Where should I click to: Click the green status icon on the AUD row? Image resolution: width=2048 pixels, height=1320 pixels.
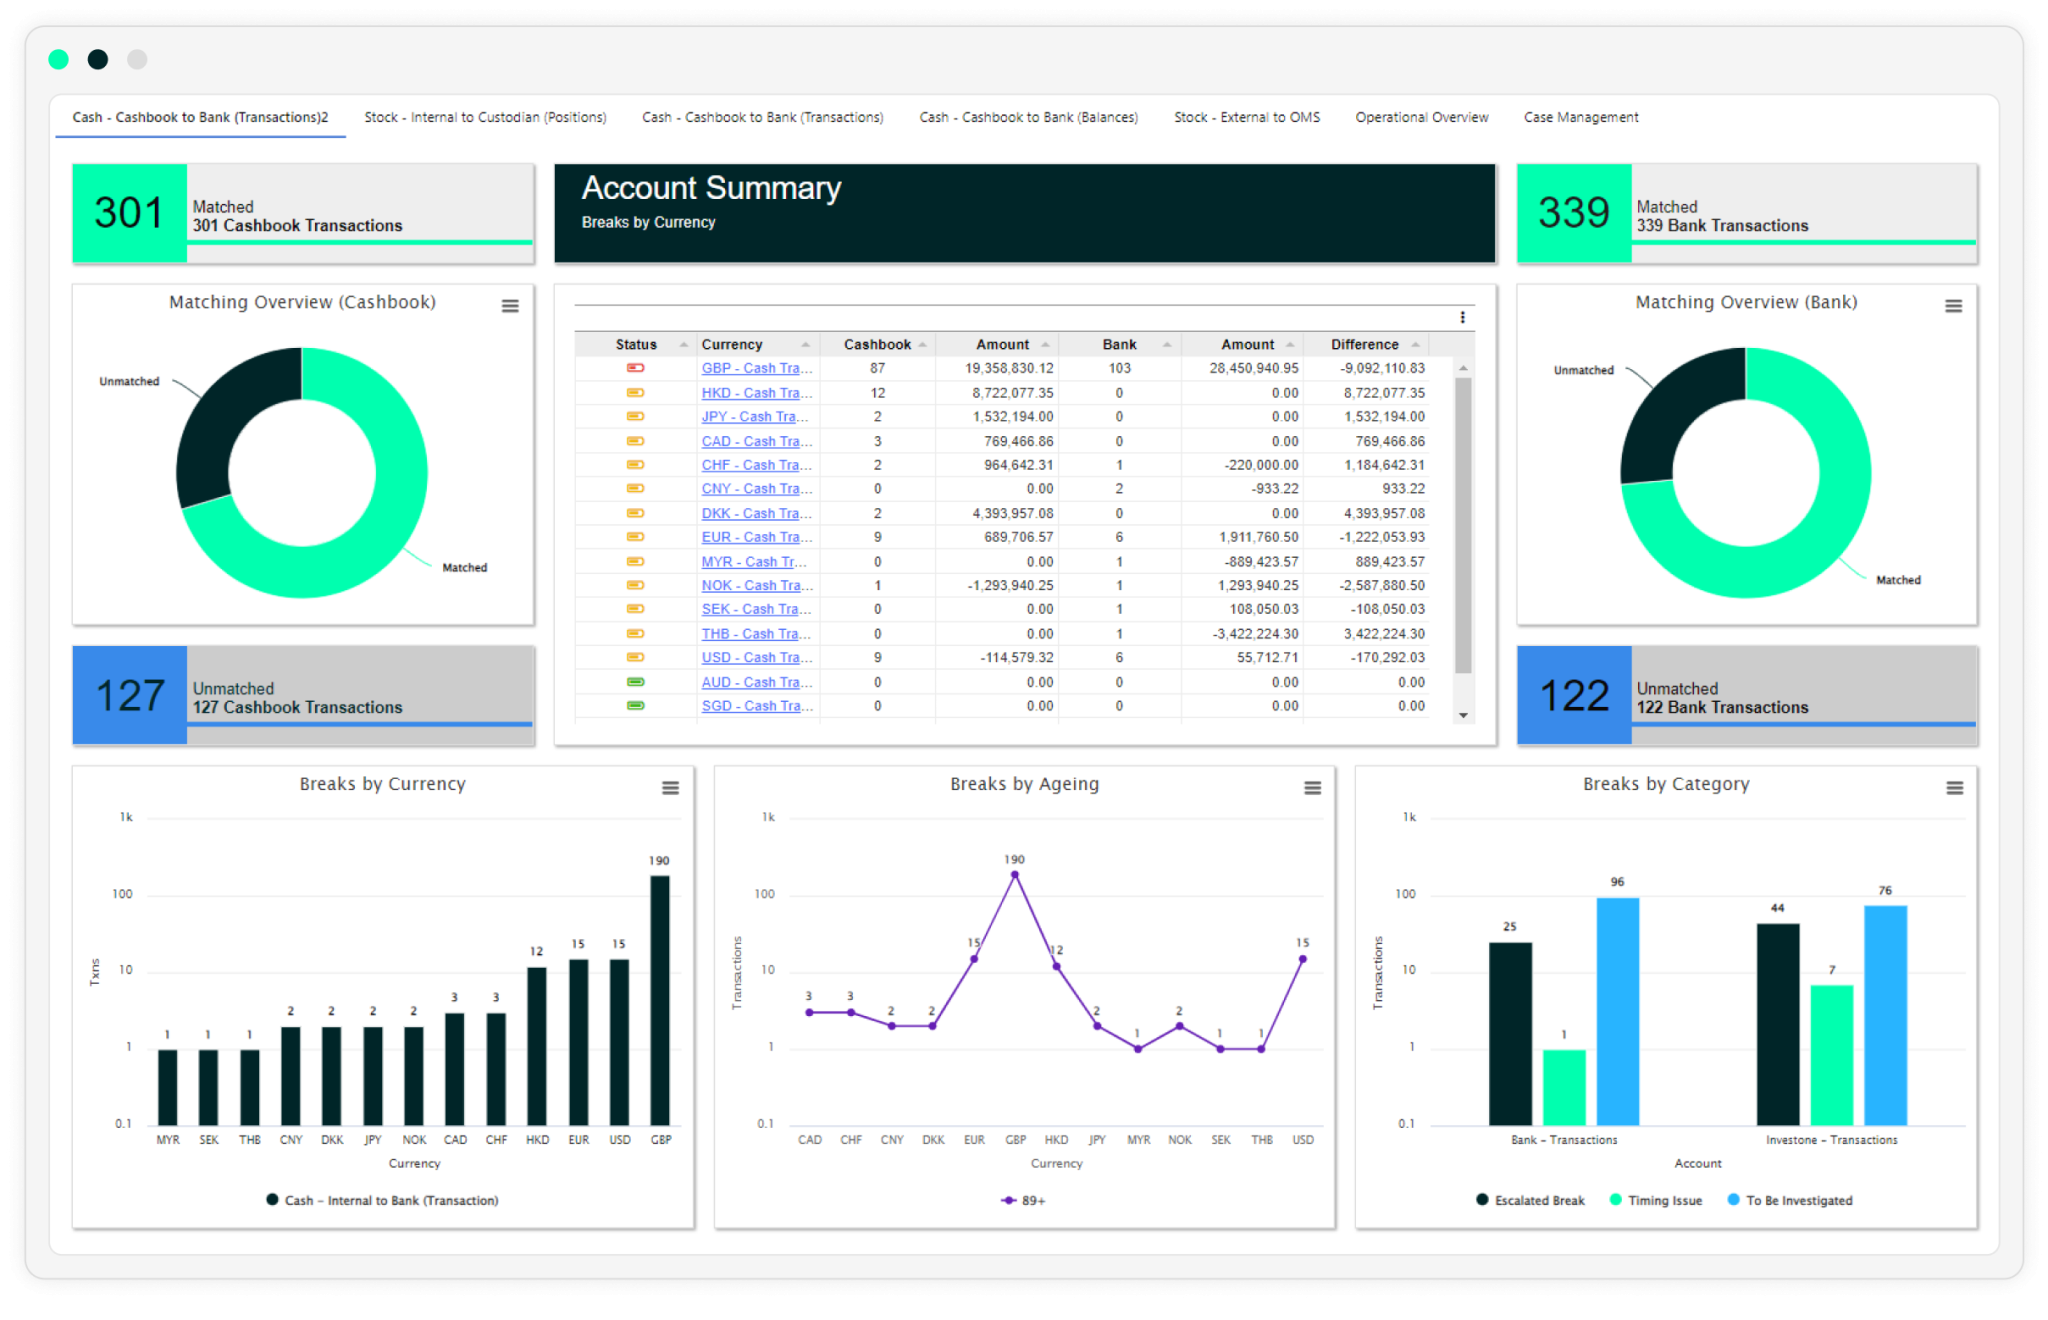click(634, 681)
